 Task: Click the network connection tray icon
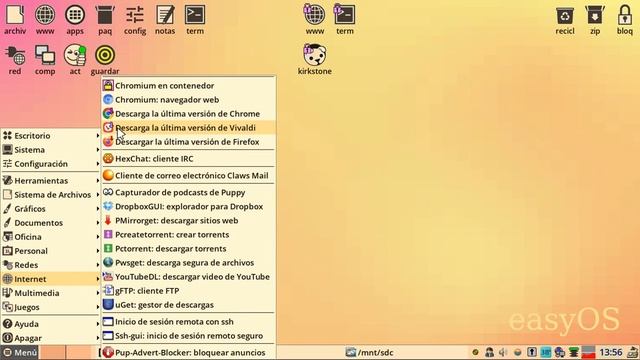(560, 352)
